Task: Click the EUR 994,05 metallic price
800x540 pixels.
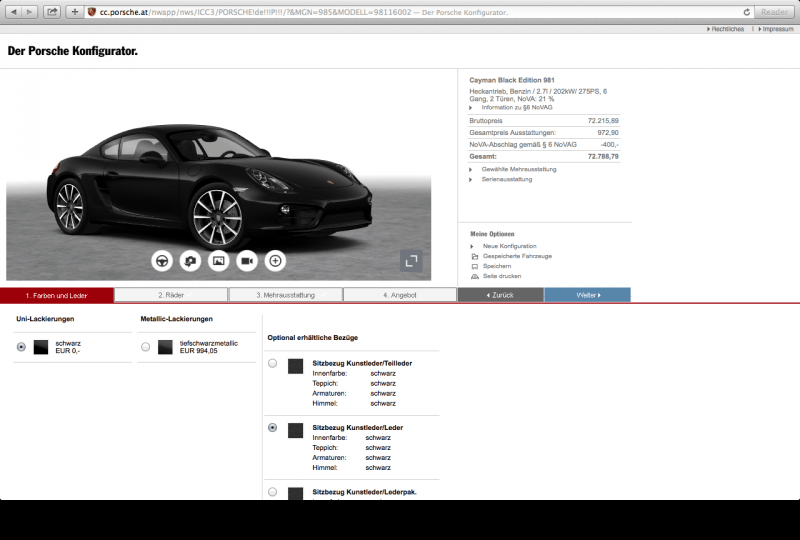Action: click(x=198, y=351)
